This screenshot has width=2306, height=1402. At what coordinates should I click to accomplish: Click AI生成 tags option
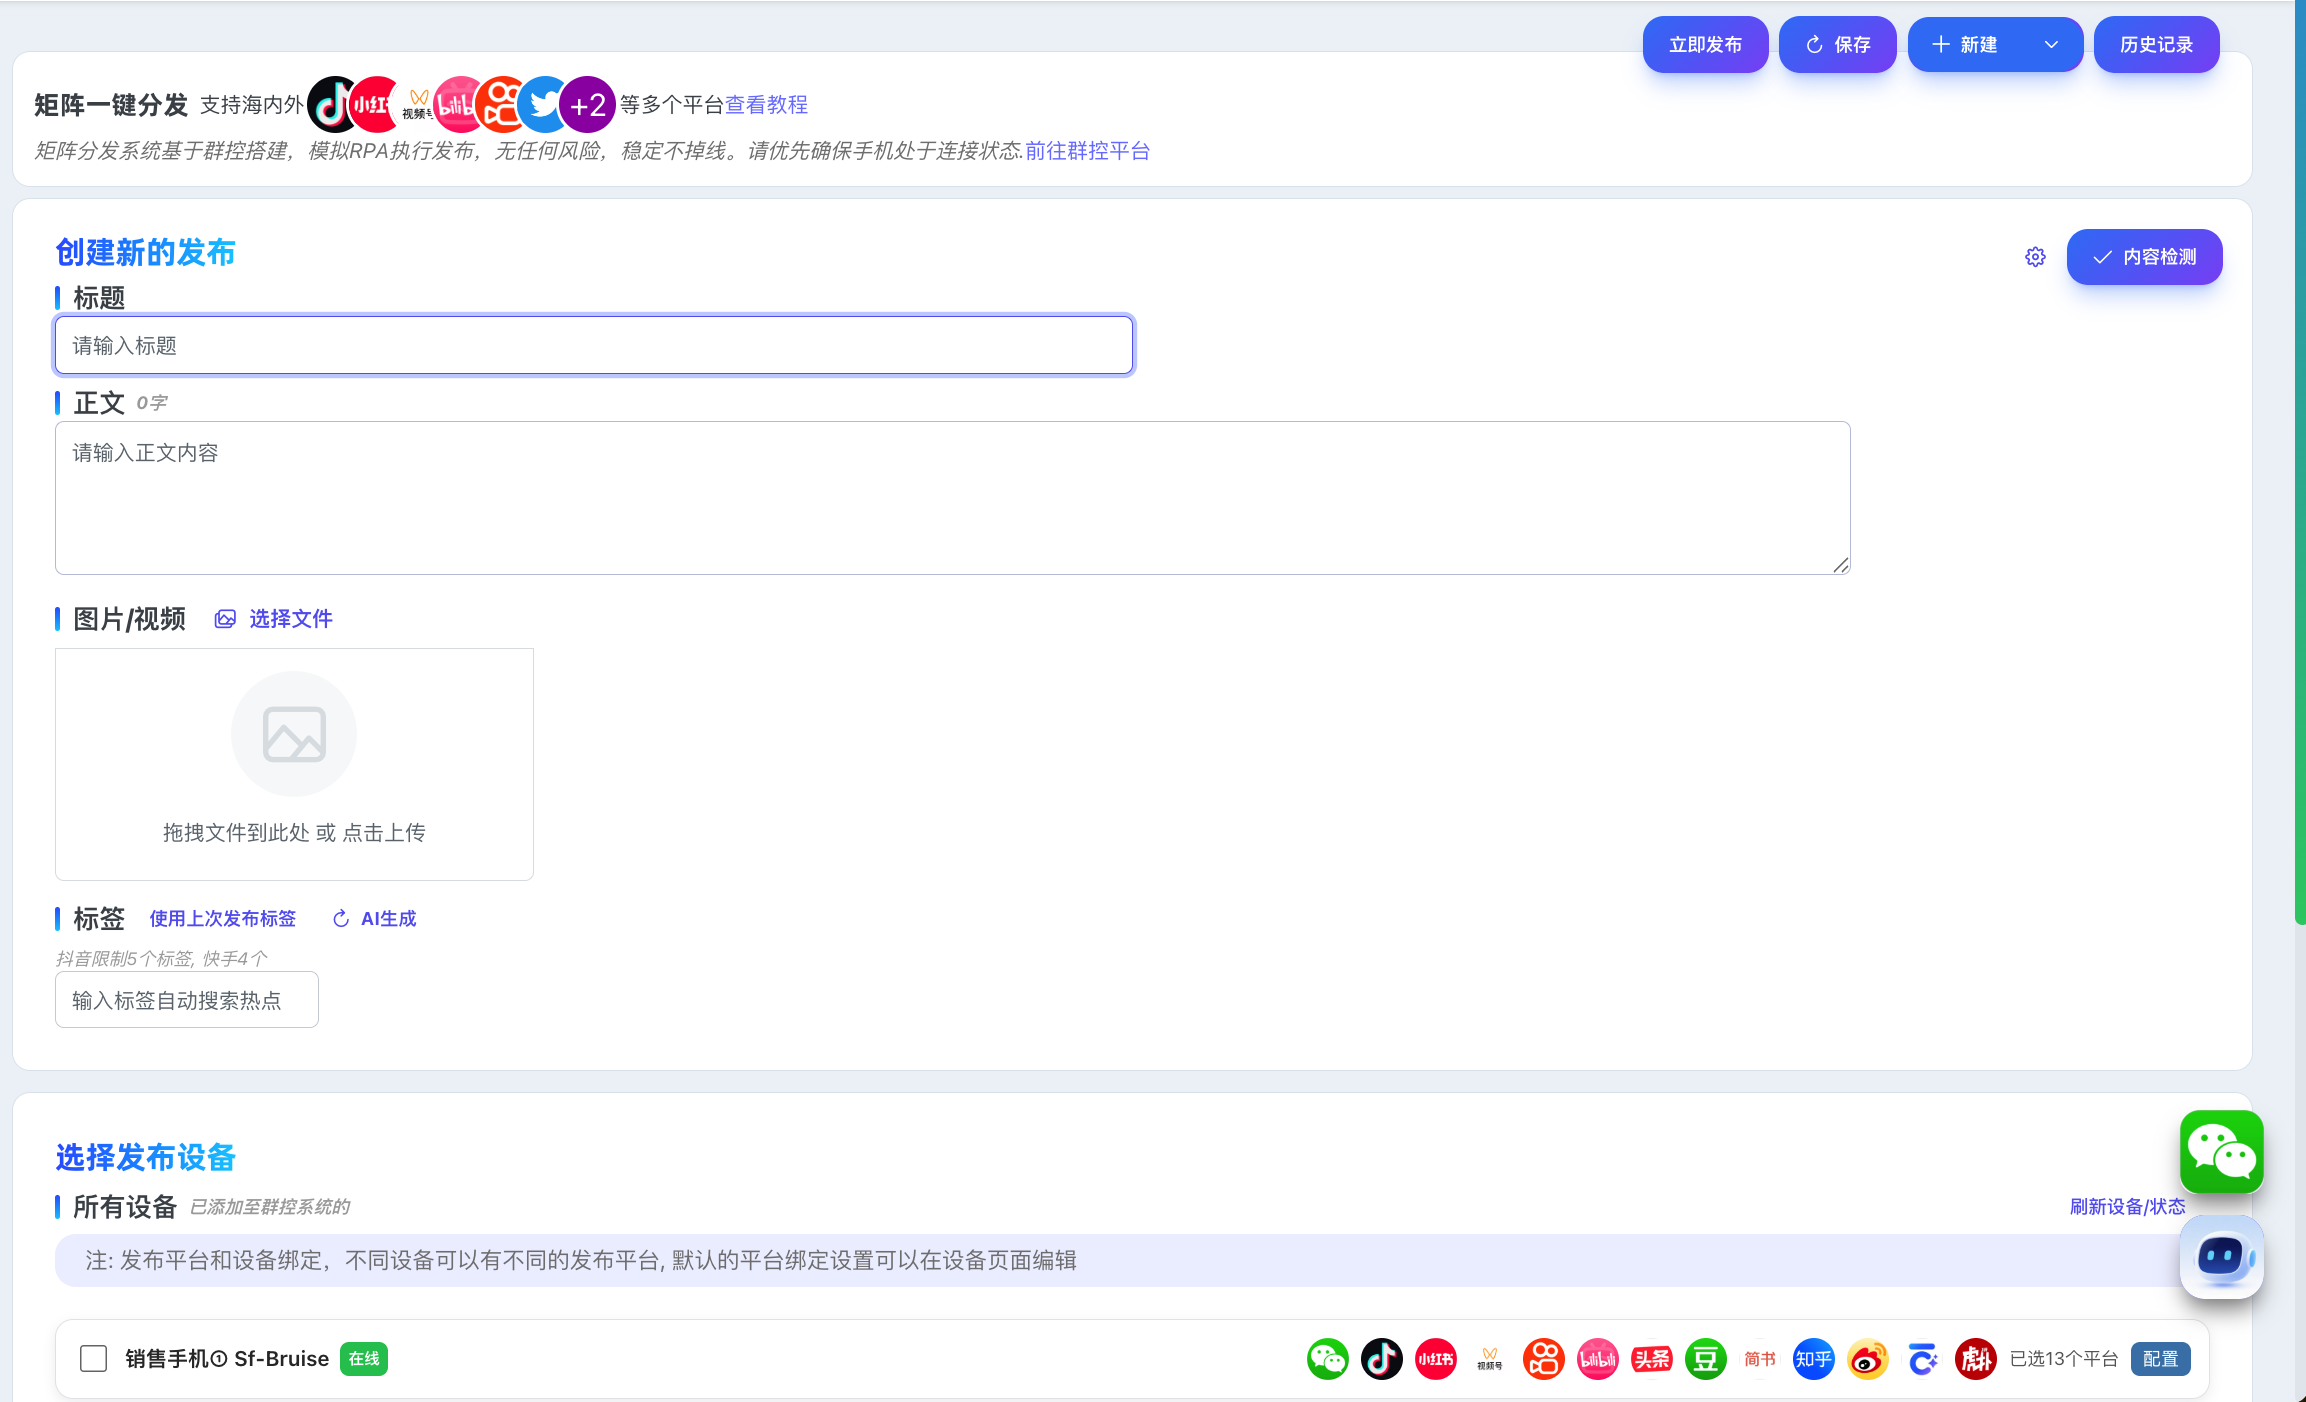pos(375,918)
